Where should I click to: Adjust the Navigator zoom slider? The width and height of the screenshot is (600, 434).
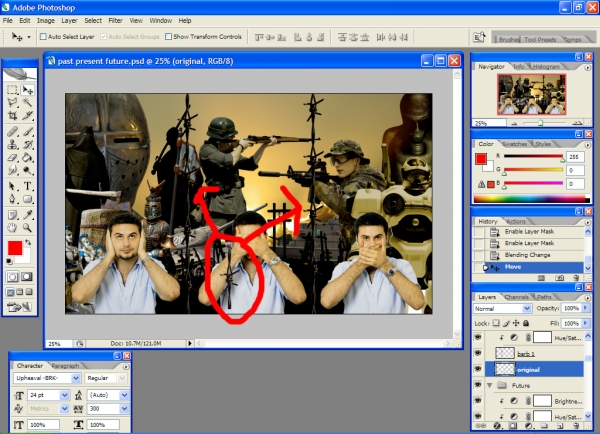[x=540, y=123]
